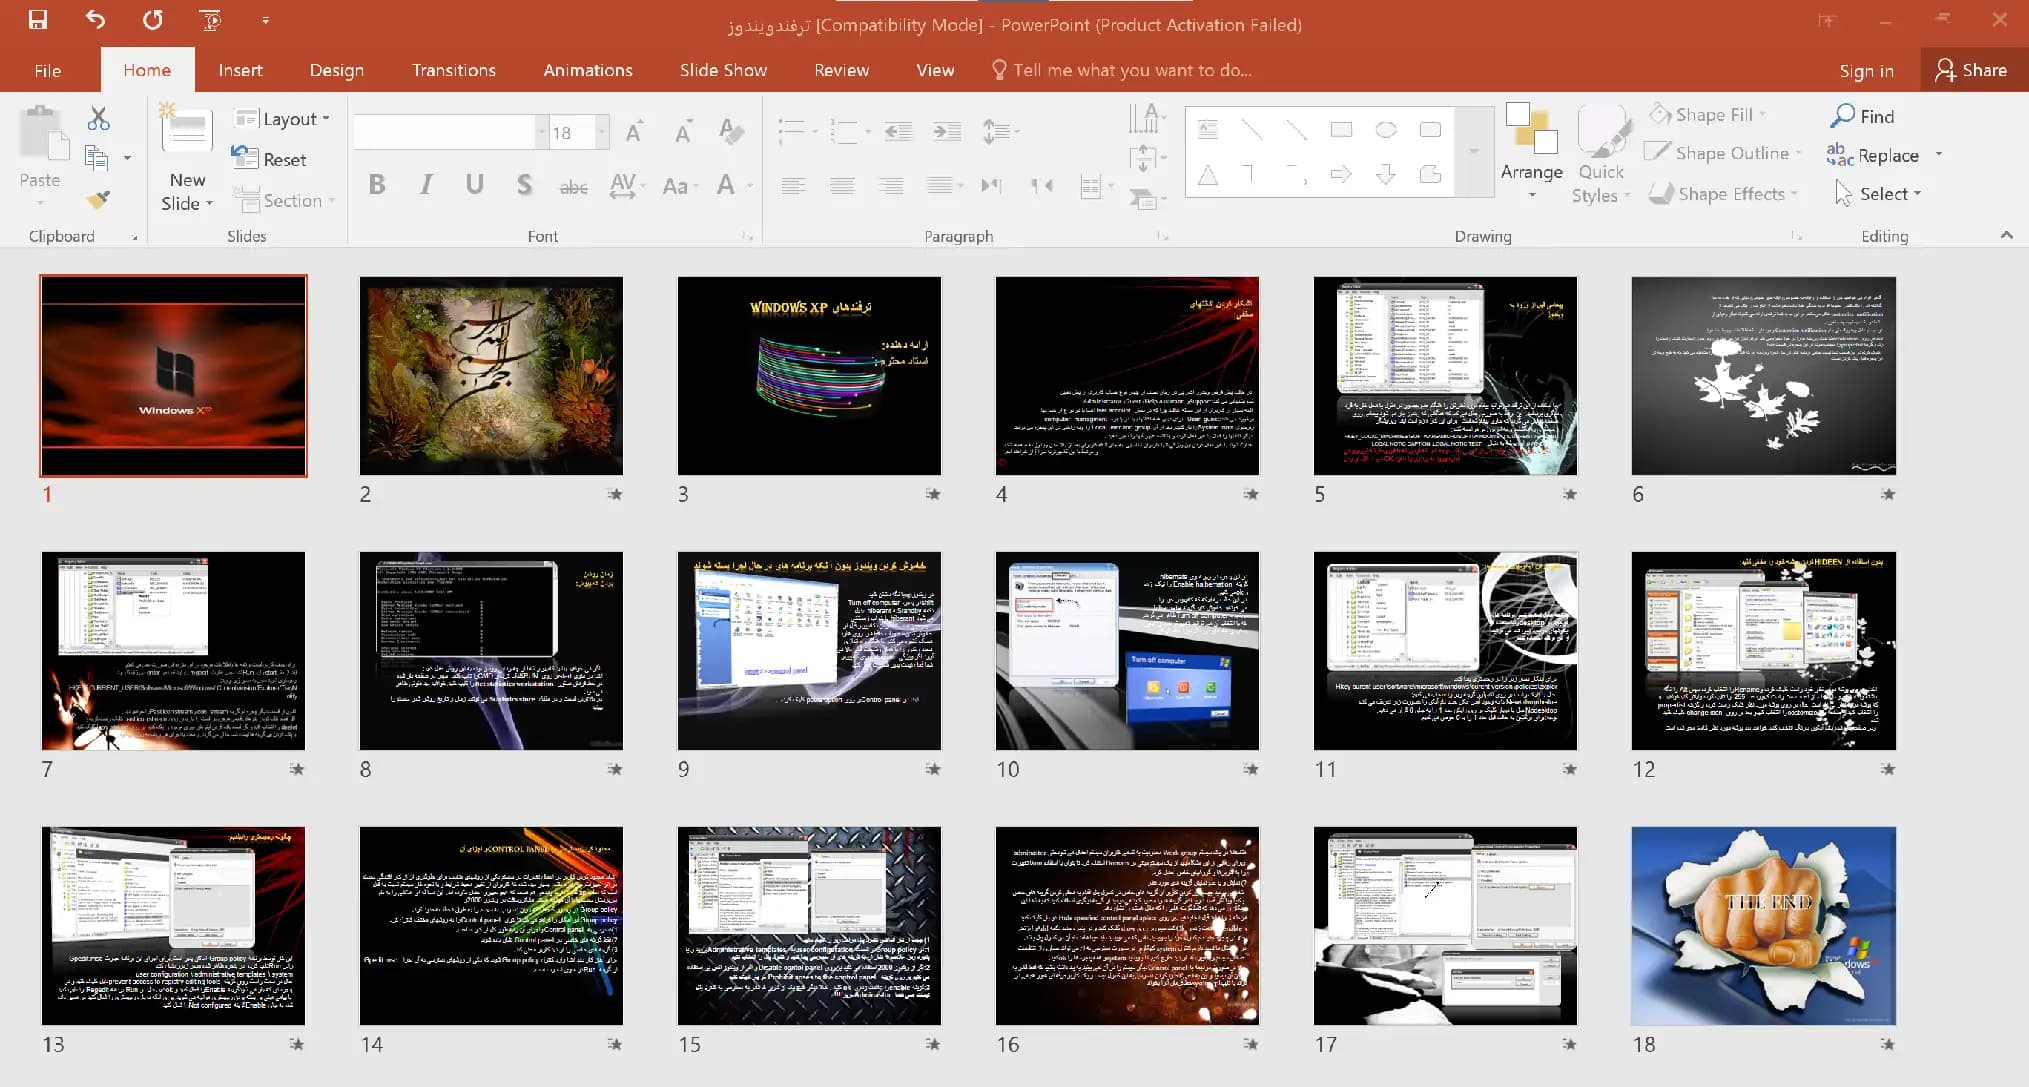
Task: Open the font size dropdown
Action: 602,132
